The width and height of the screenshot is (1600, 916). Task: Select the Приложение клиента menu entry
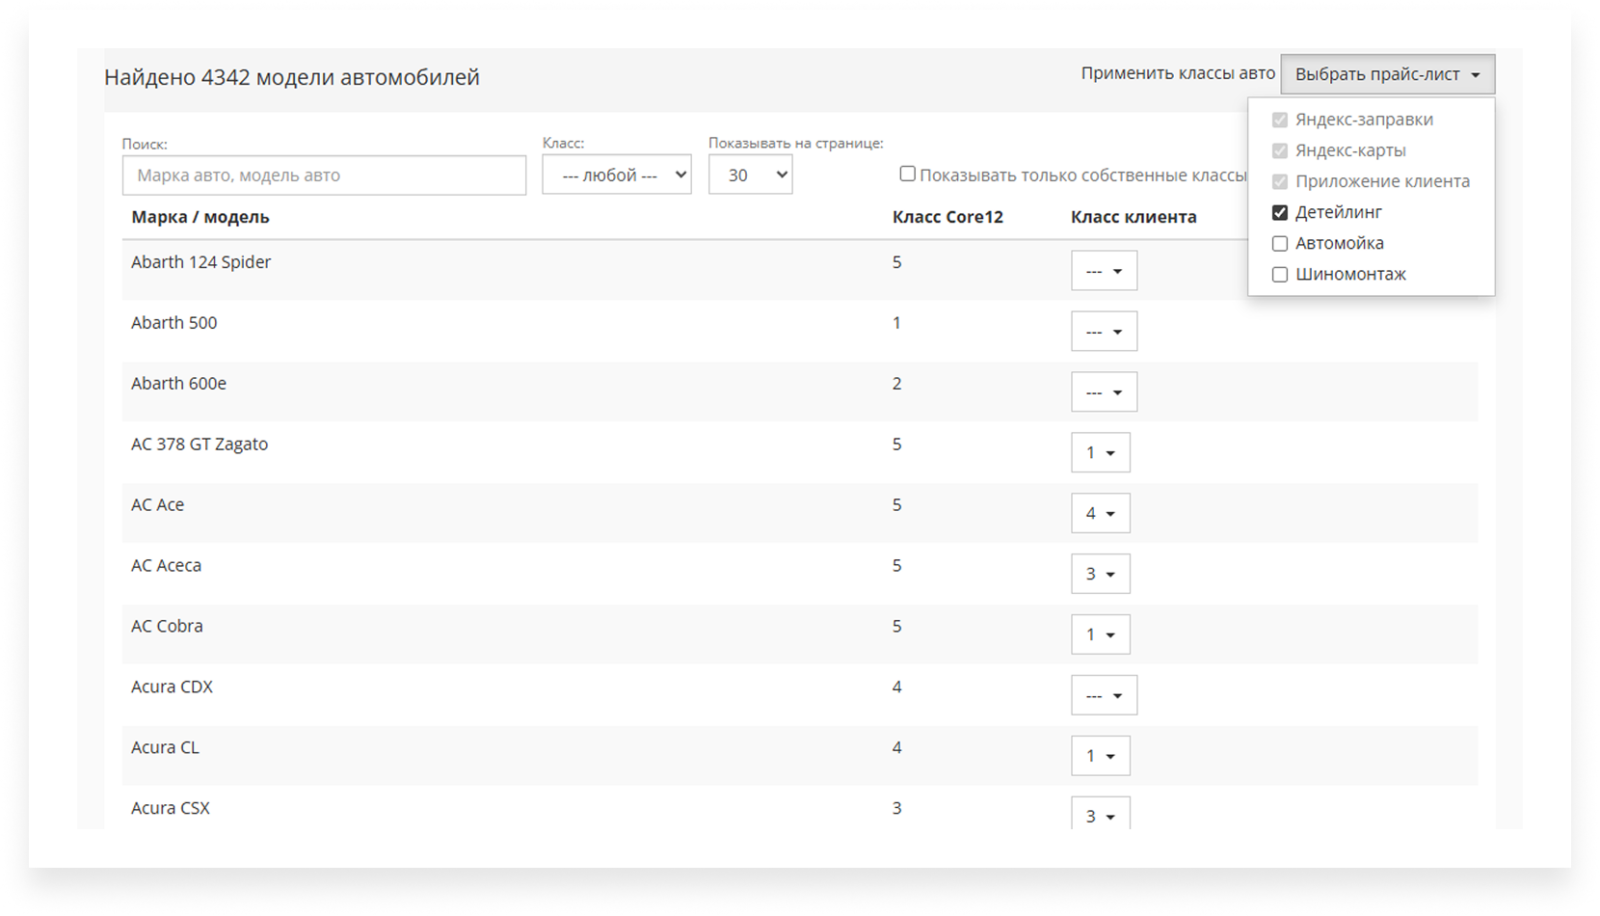coord(1381,182)
